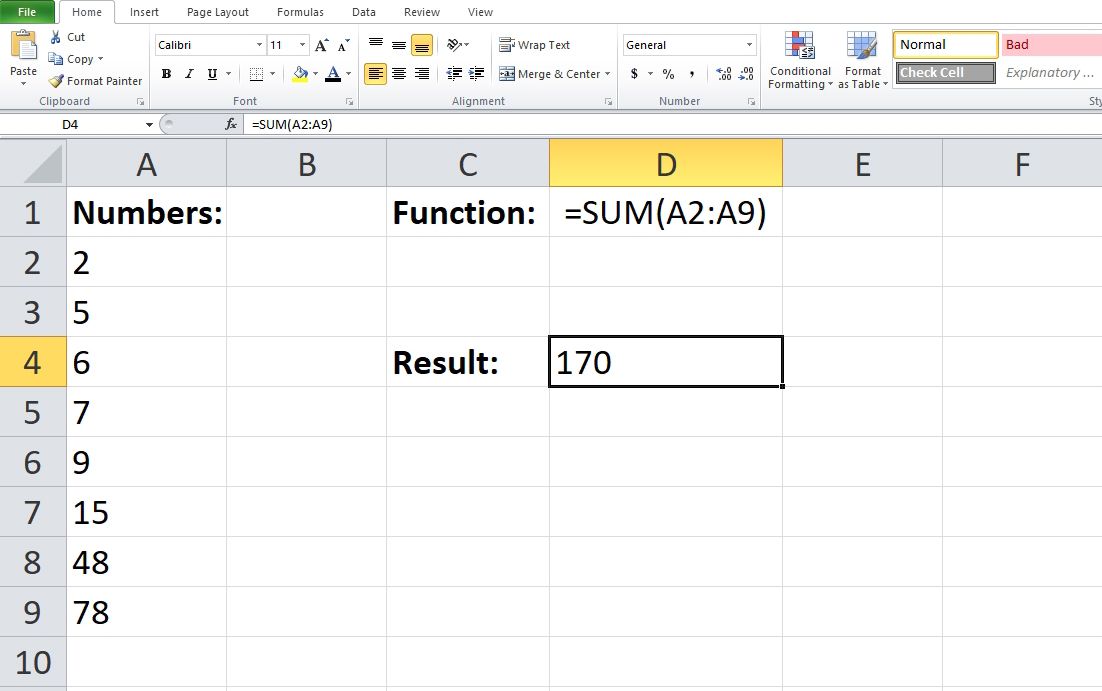Toggle italic formatting
1102x691 pixels.
[x=188, y=73]
